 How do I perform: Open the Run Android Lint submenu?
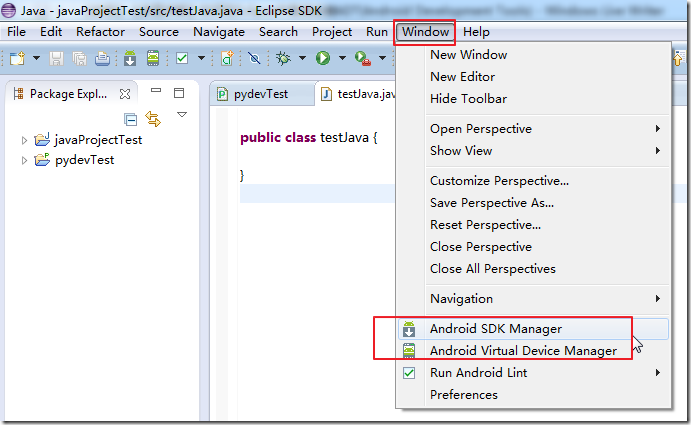(x=534, y=373)
